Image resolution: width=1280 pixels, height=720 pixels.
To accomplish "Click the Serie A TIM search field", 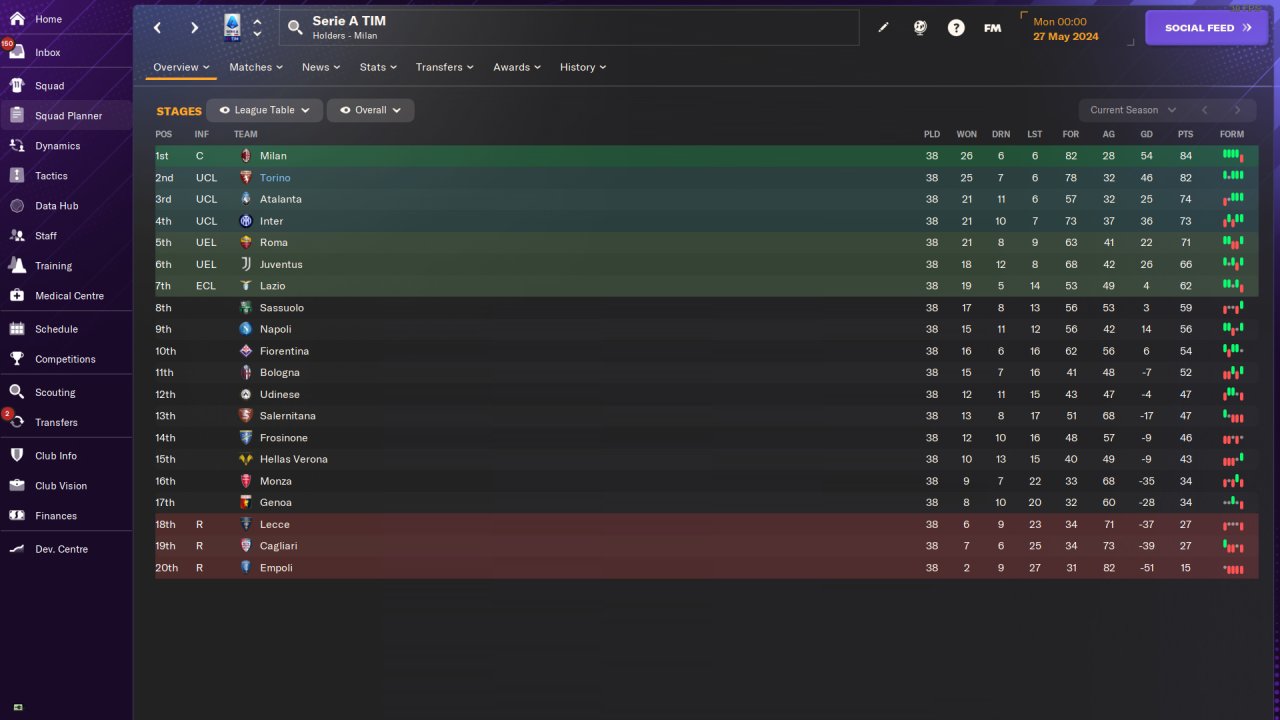I will pyautogui.click(x=570, y=28).
